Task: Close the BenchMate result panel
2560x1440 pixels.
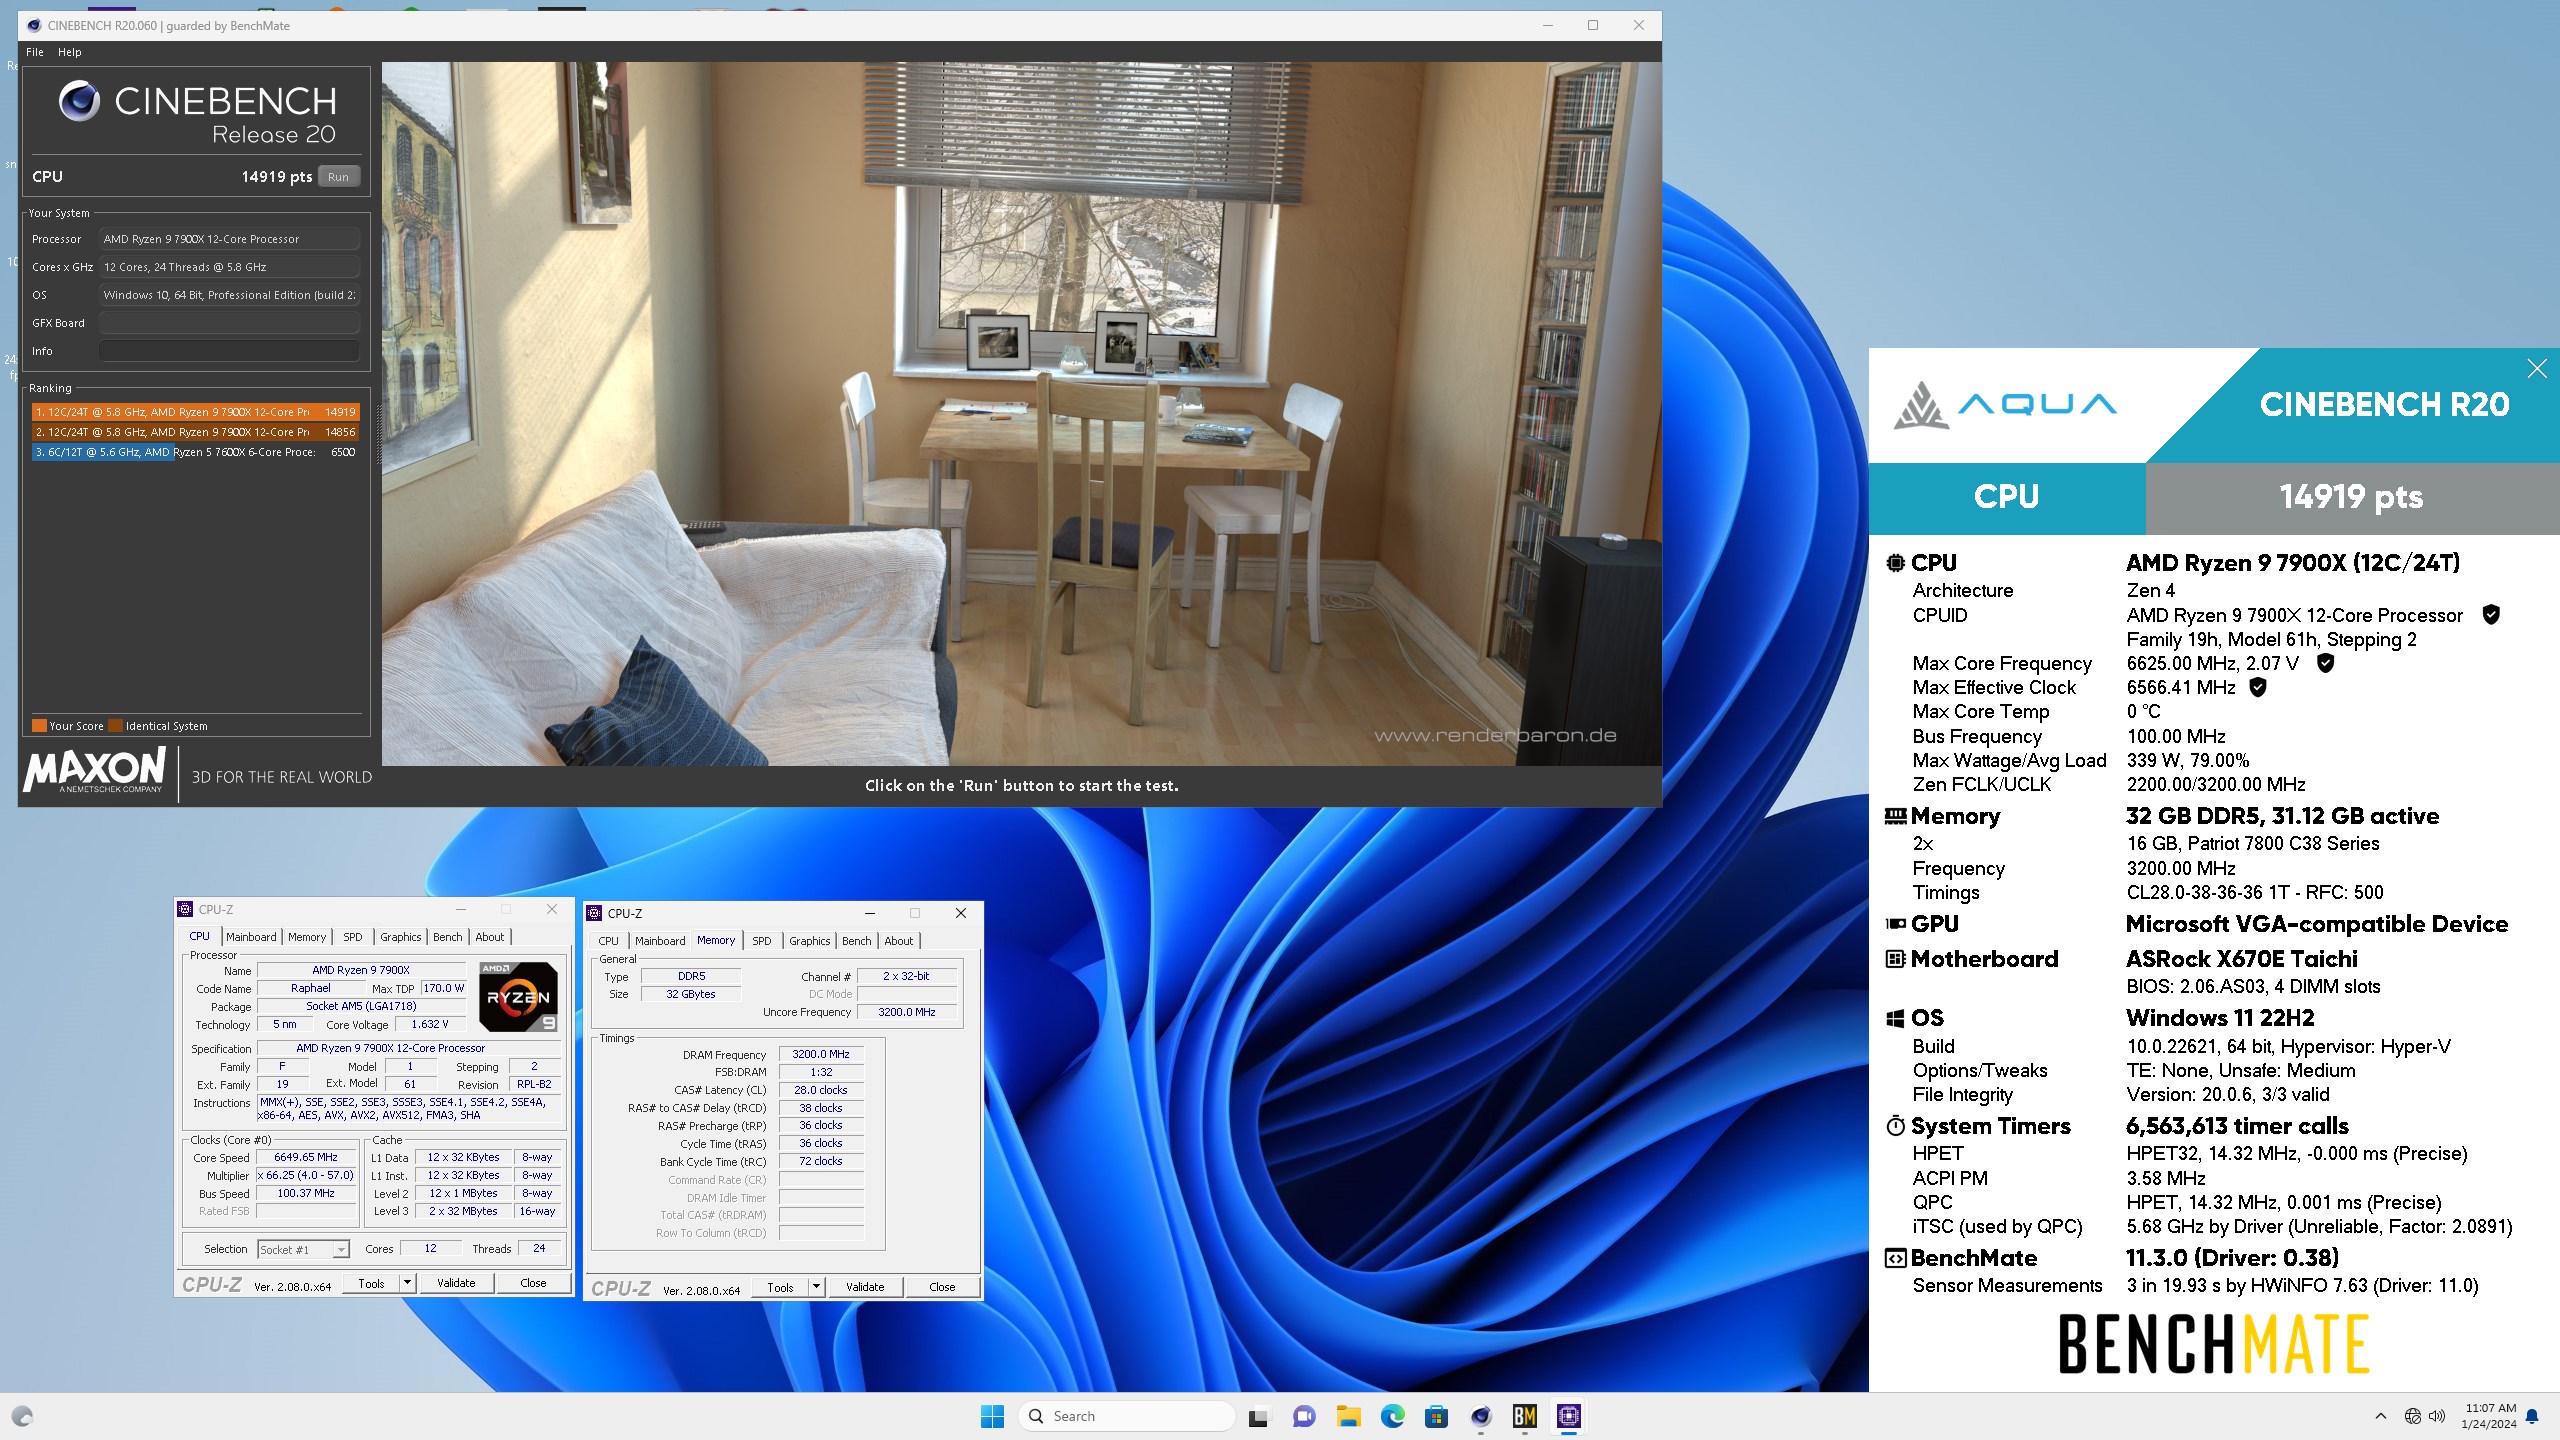Action: [x=2537, y=369]
